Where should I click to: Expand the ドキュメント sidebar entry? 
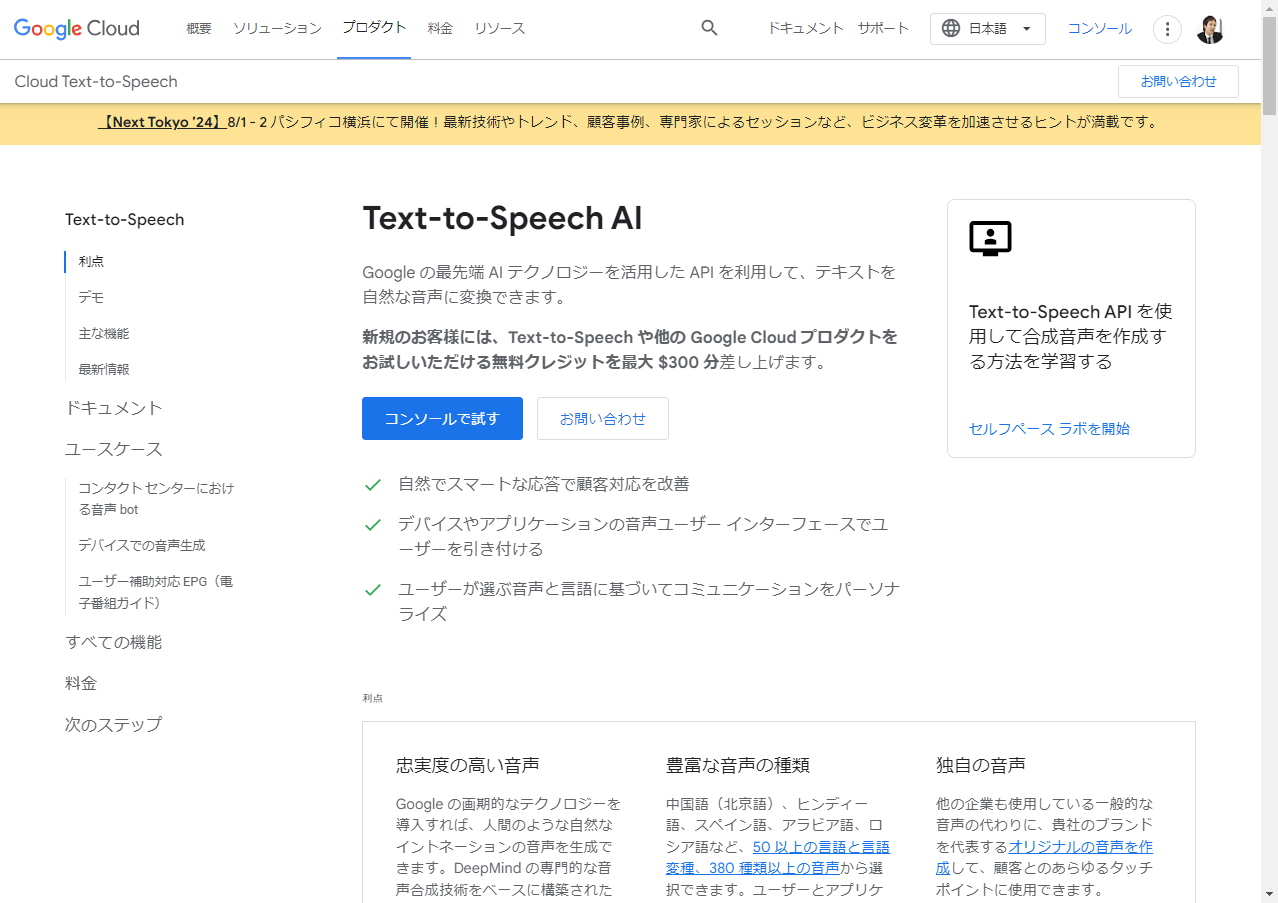click(113, 407)
